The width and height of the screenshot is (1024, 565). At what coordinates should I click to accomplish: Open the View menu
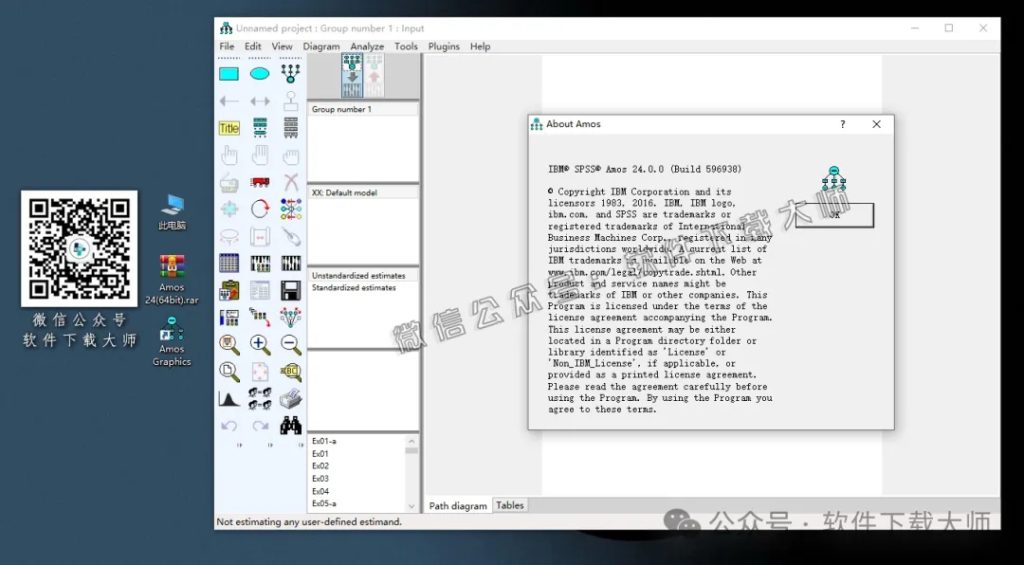pos(281,46)
